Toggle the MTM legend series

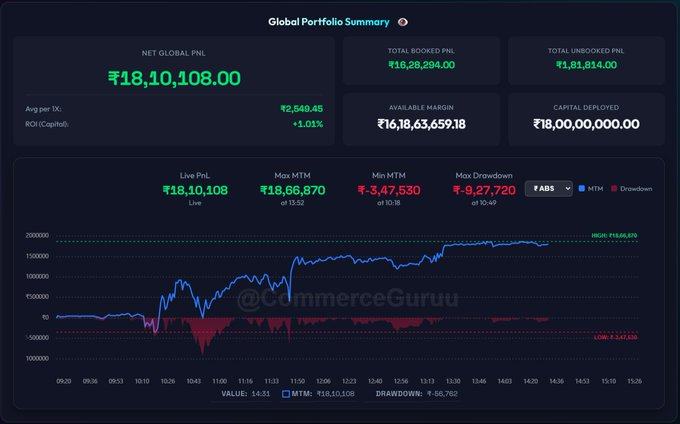591,189
